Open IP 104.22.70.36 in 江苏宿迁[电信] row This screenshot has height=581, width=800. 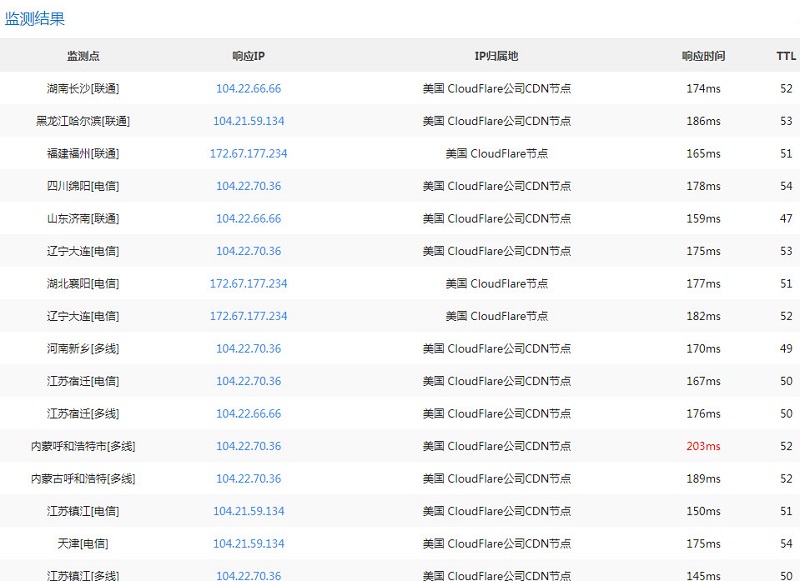(x=248, y=381)
